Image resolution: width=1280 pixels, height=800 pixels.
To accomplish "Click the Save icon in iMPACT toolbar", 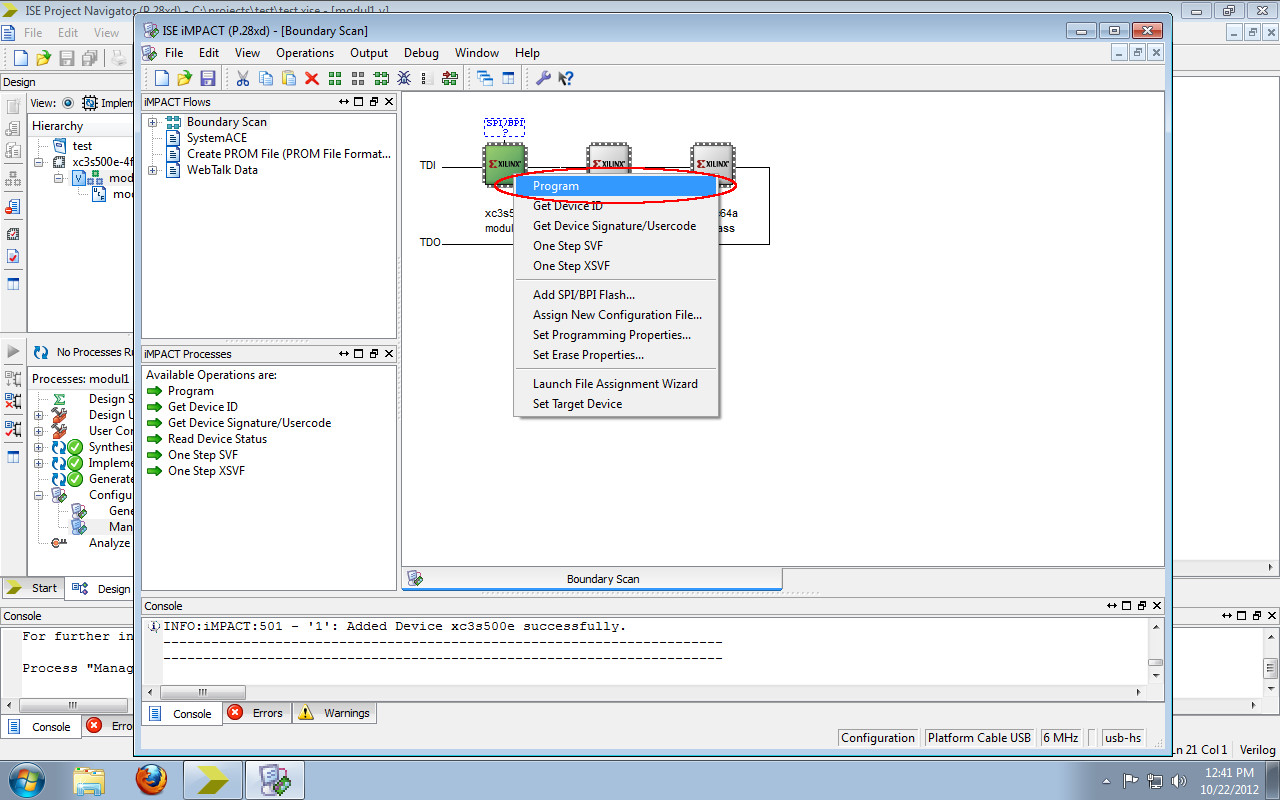I will point(207,77).
